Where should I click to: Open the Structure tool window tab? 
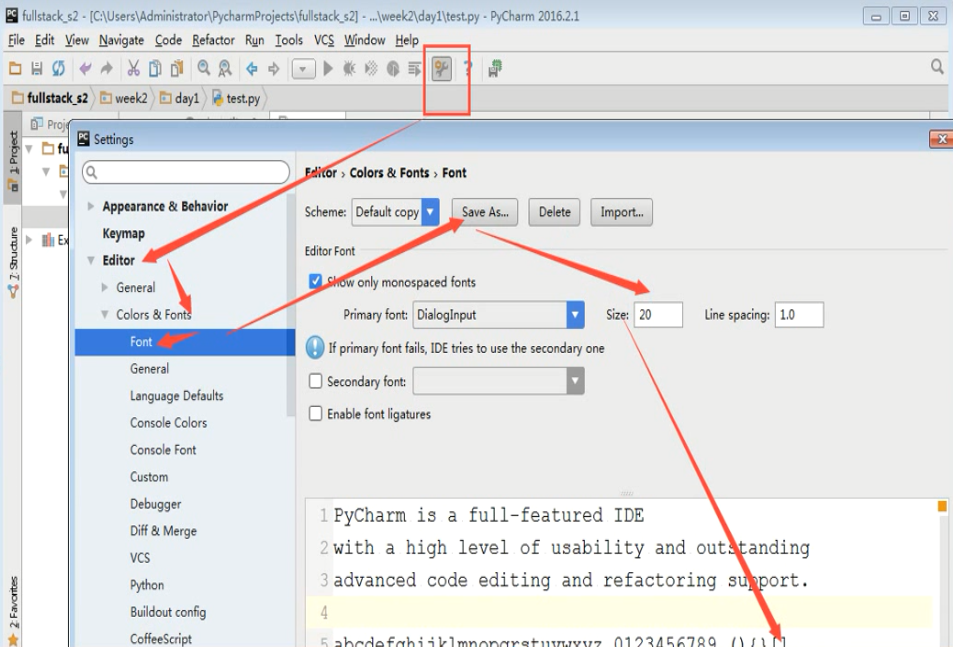(13, 261)
